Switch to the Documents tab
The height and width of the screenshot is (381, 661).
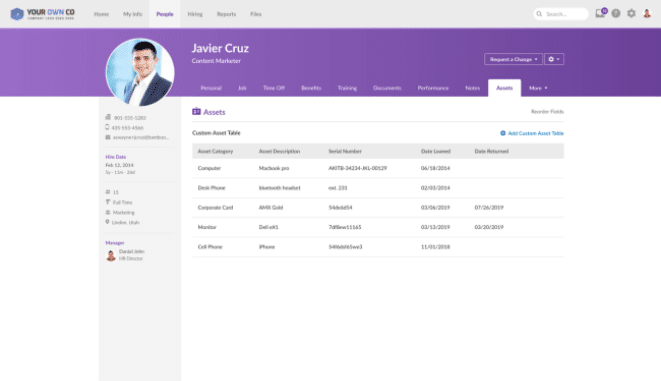(387, 88)
